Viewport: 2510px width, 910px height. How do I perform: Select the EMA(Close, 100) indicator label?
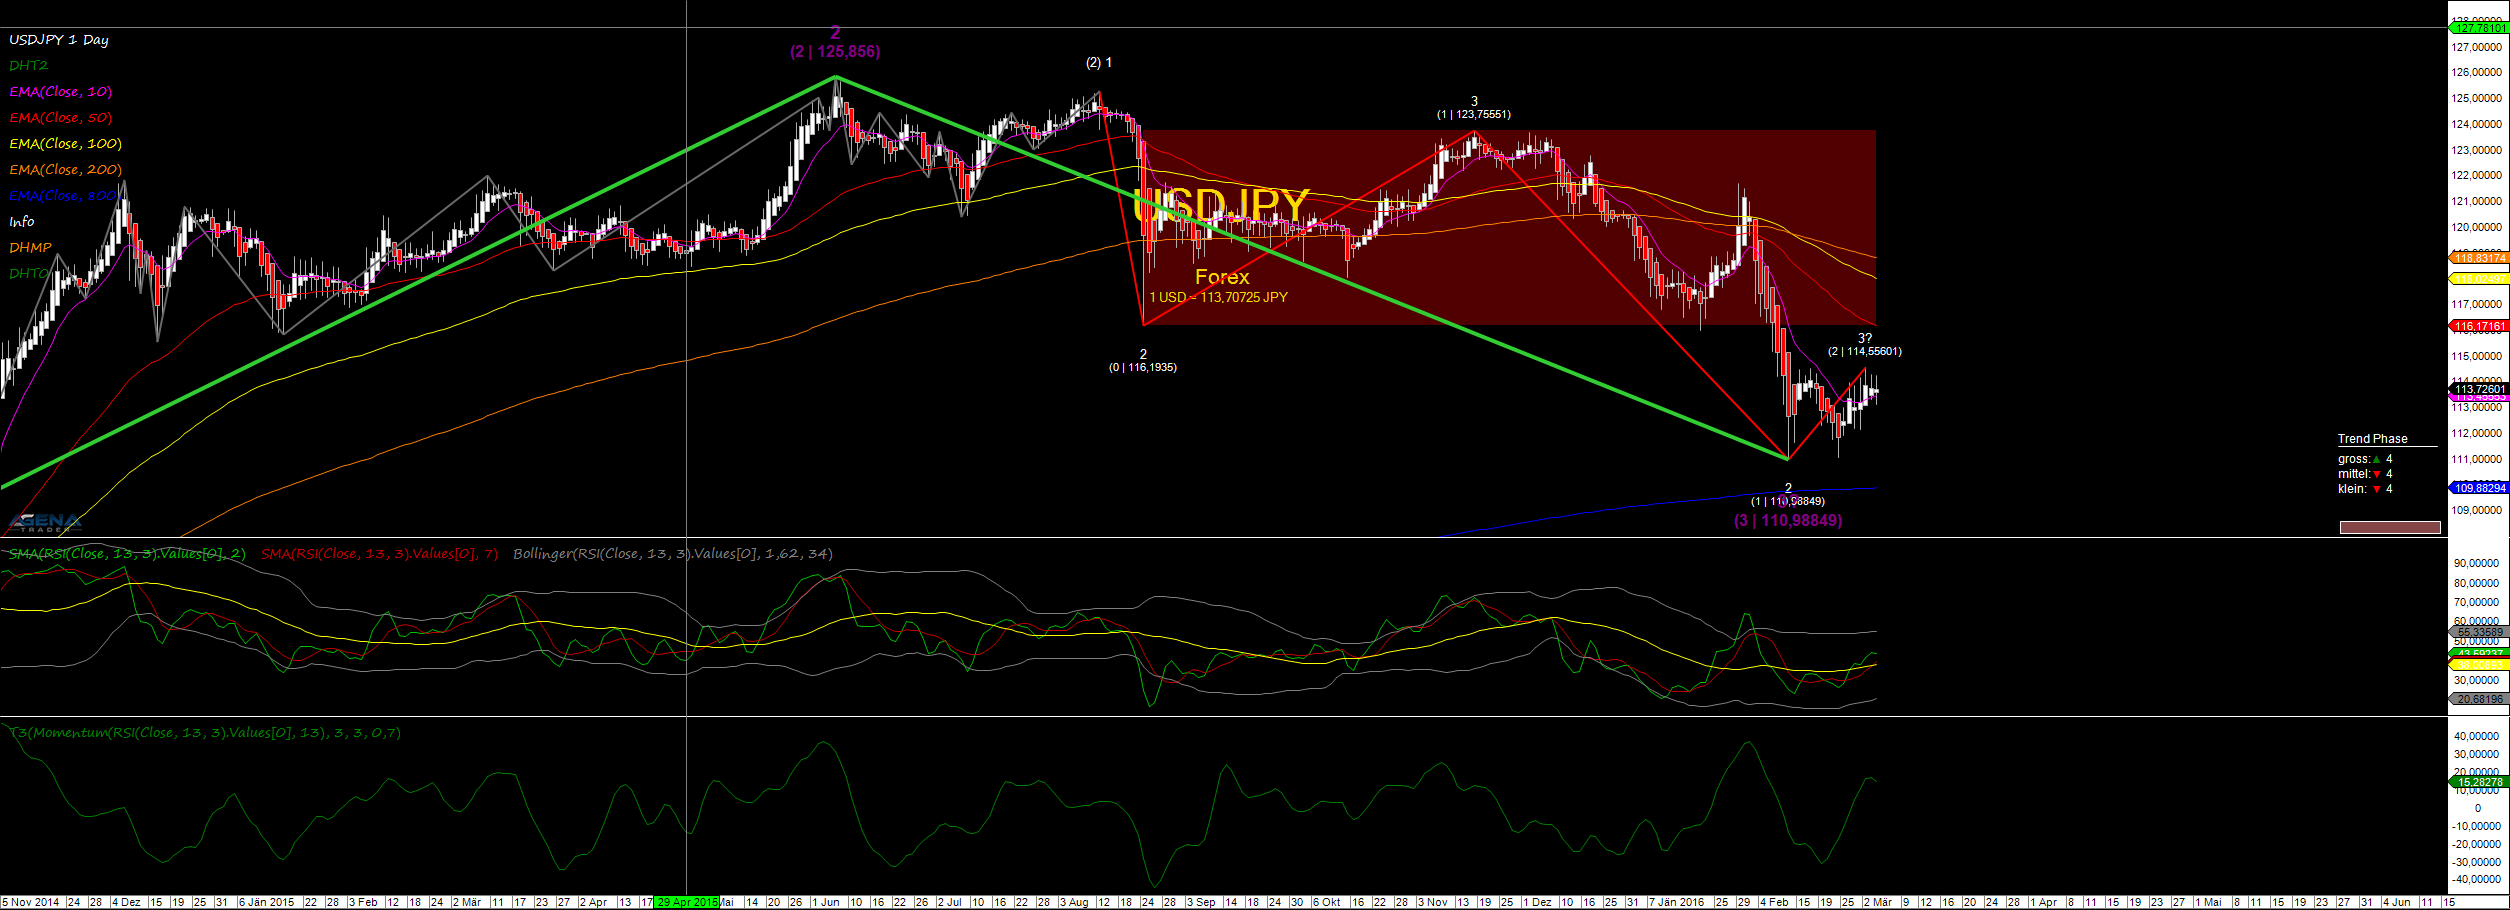[66, 144]
